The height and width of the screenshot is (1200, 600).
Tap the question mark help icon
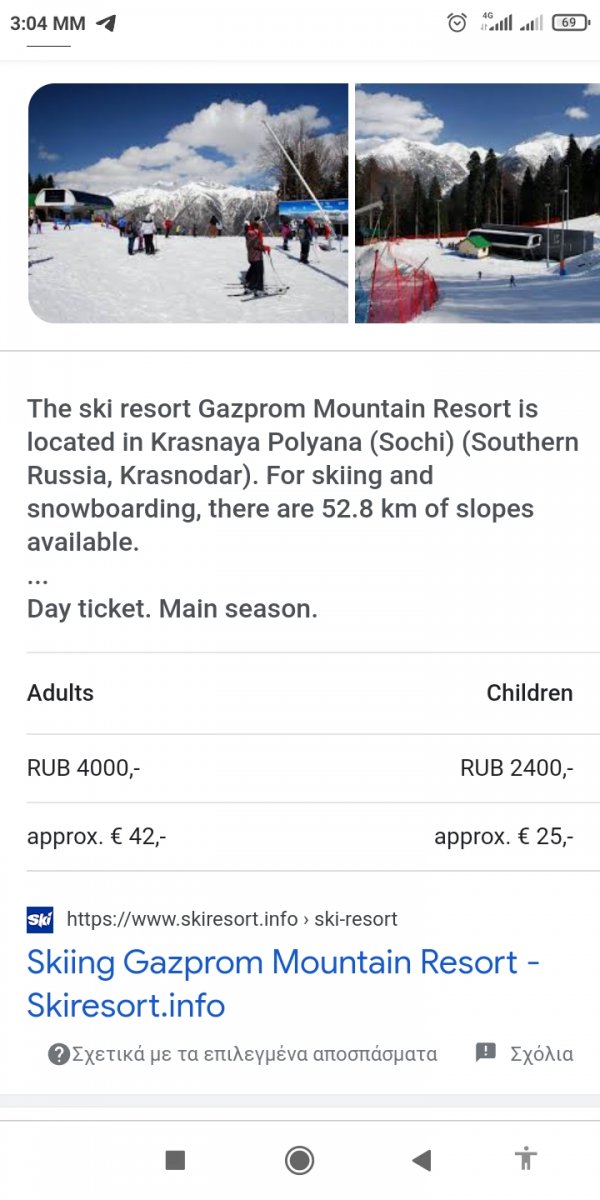pos(59,1053)
